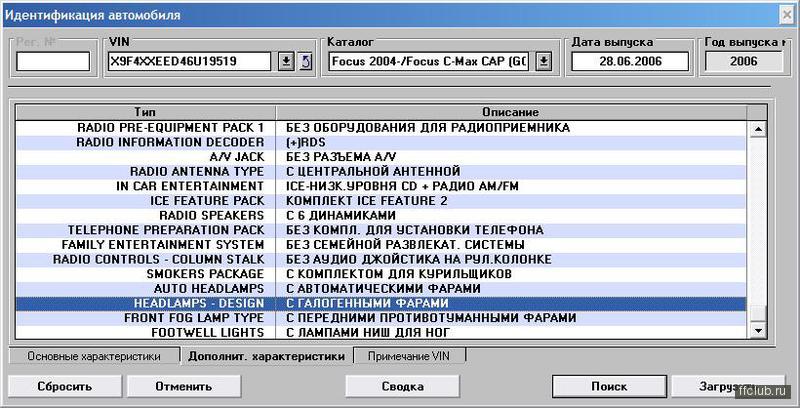
Task: Click the scrollbar down arrow
Action: [758, 332]
